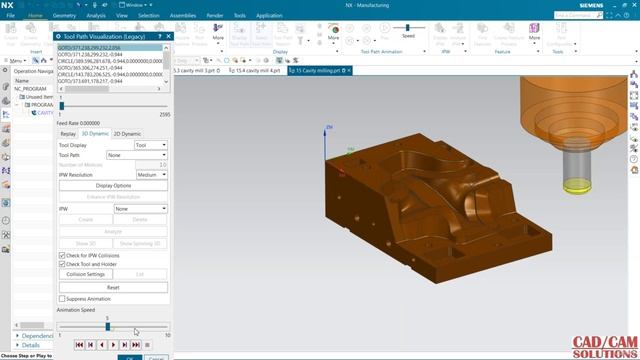The height and width of the screenshot is (360, 640).
Task: Click the minimize ribbon caret icon
Action: click(x=618, y=15)
